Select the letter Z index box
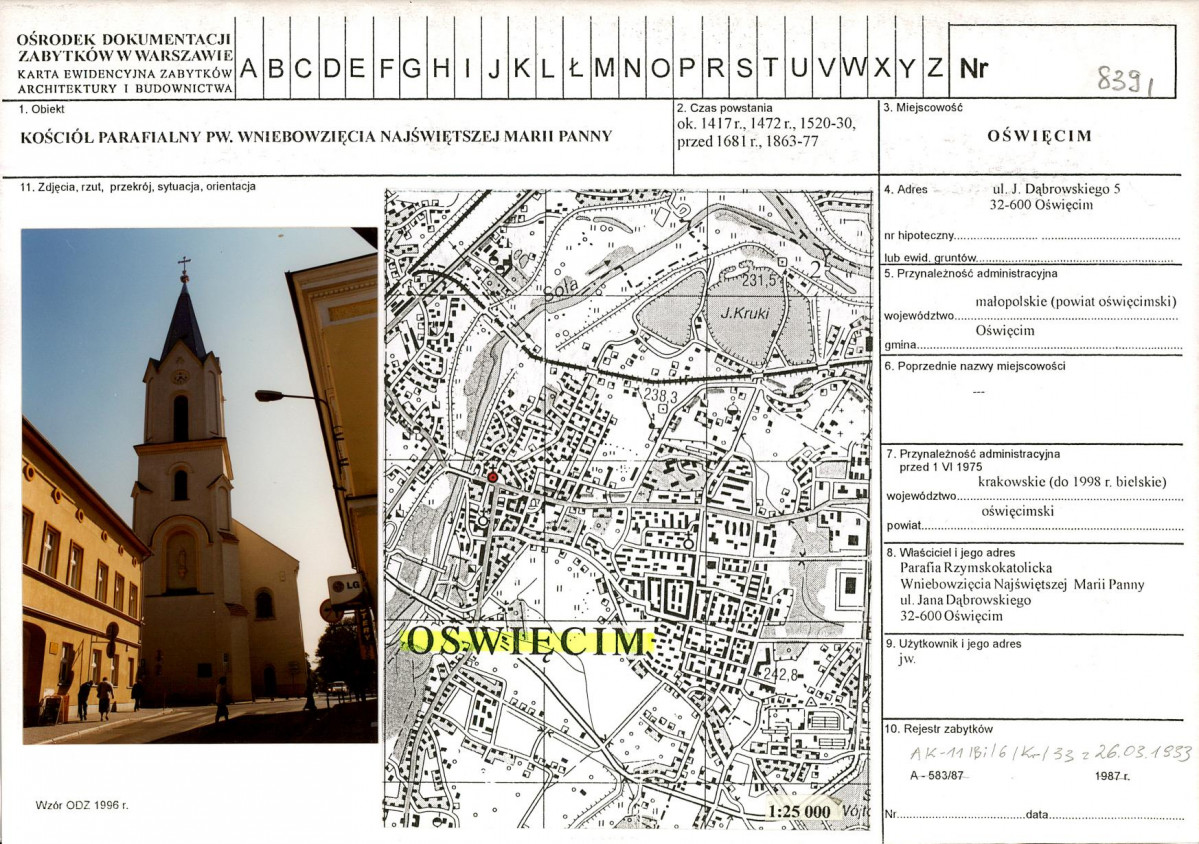This screenshot has height=844, width=1199. click(x=934, y=69)
